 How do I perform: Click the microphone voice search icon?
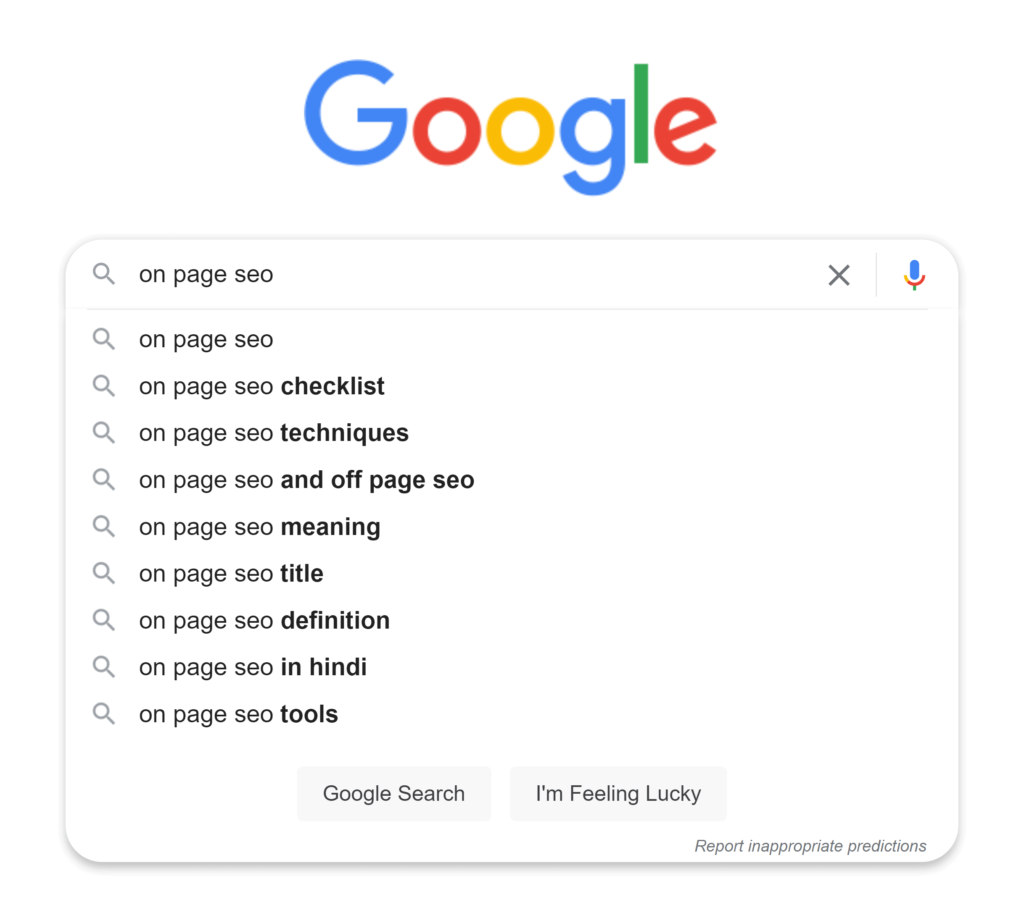tap(914, 274)
